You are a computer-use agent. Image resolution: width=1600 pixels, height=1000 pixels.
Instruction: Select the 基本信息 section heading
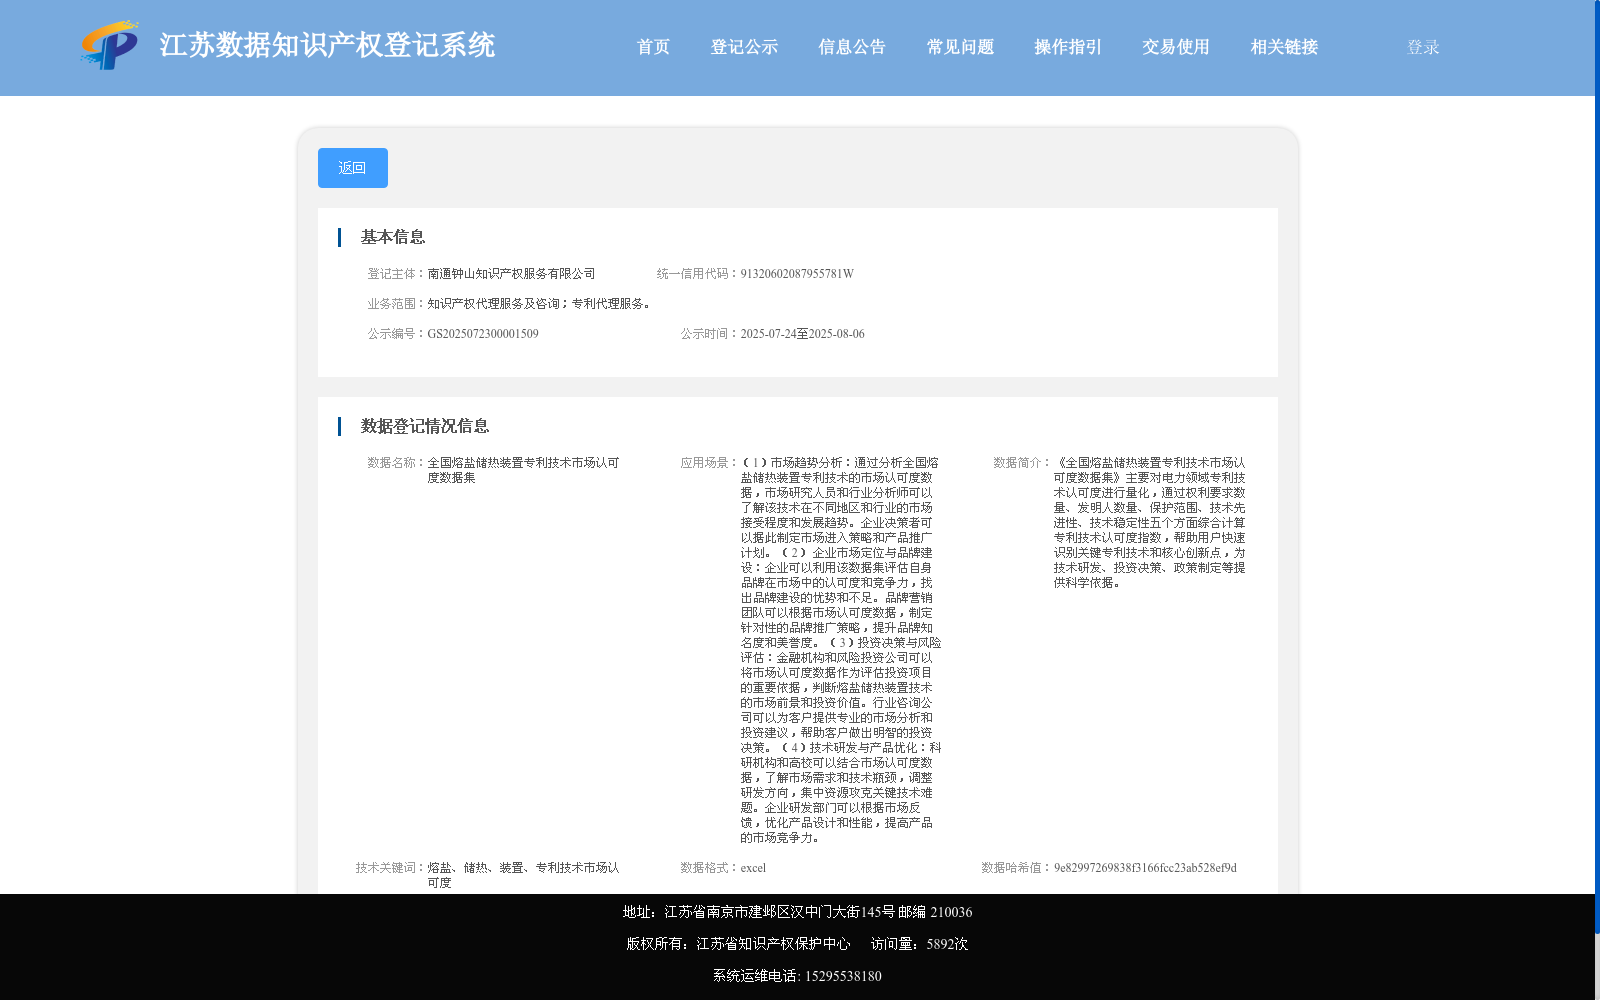point(393,237)
